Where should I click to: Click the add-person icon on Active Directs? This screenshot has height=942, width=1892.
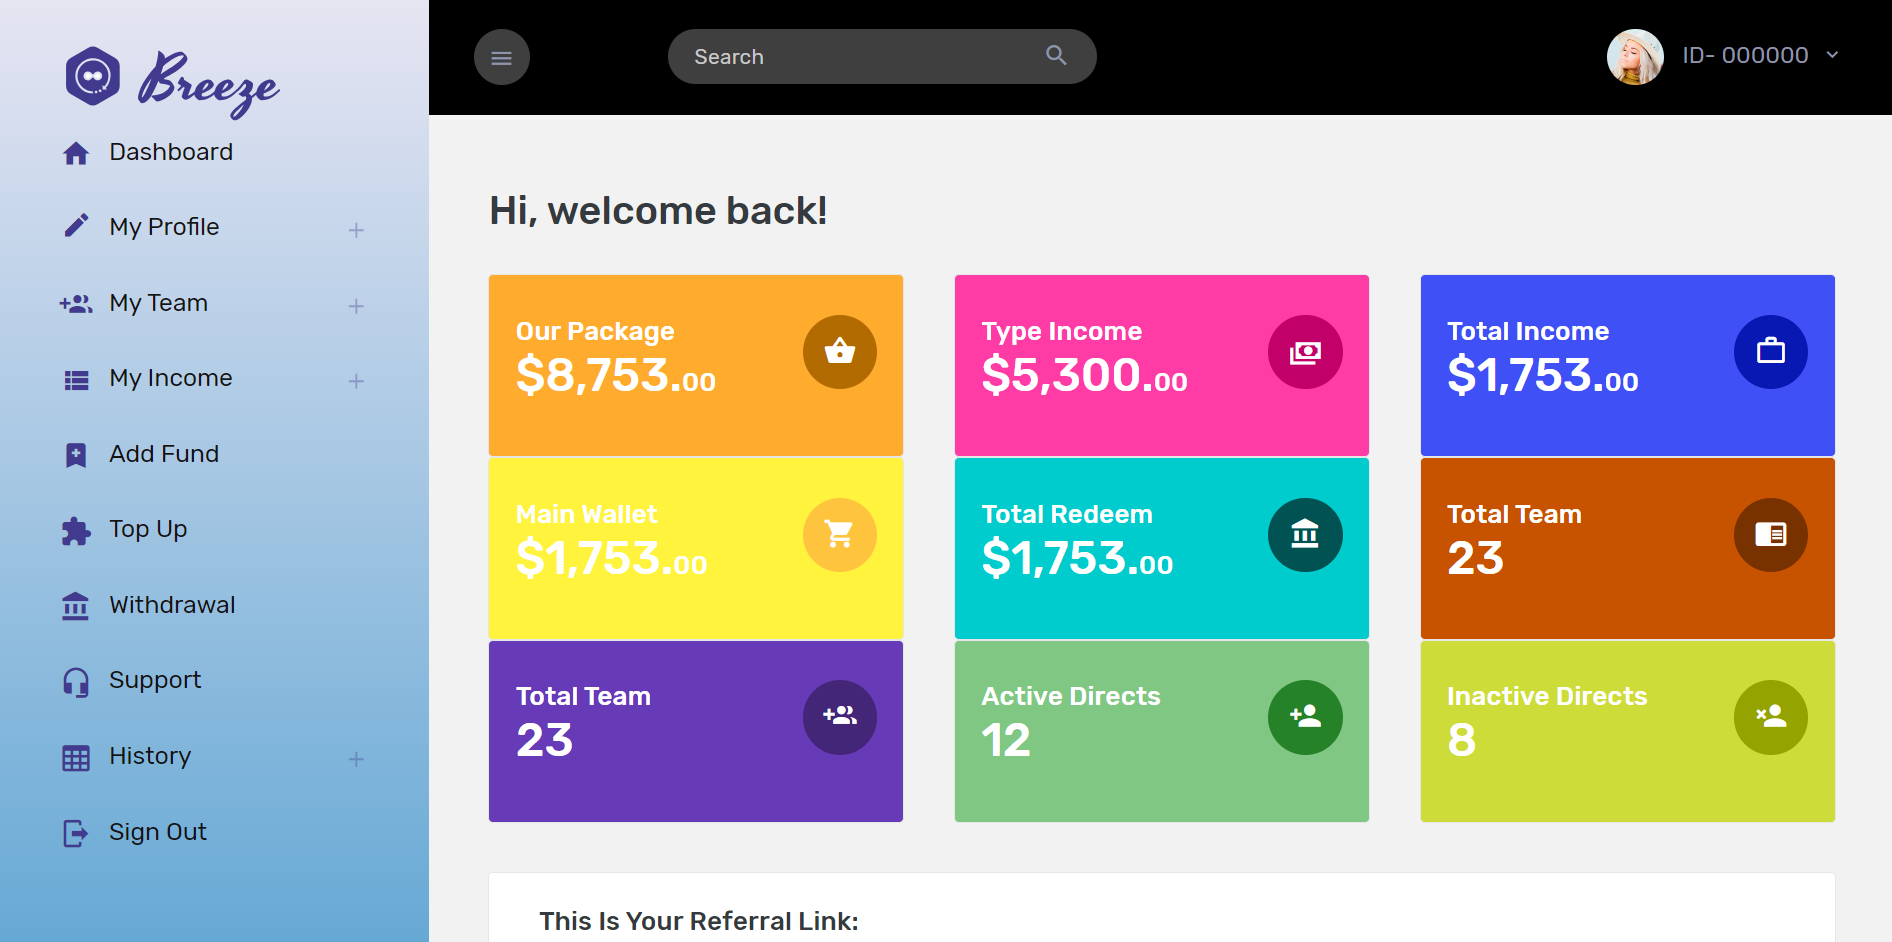(1305, 717)
